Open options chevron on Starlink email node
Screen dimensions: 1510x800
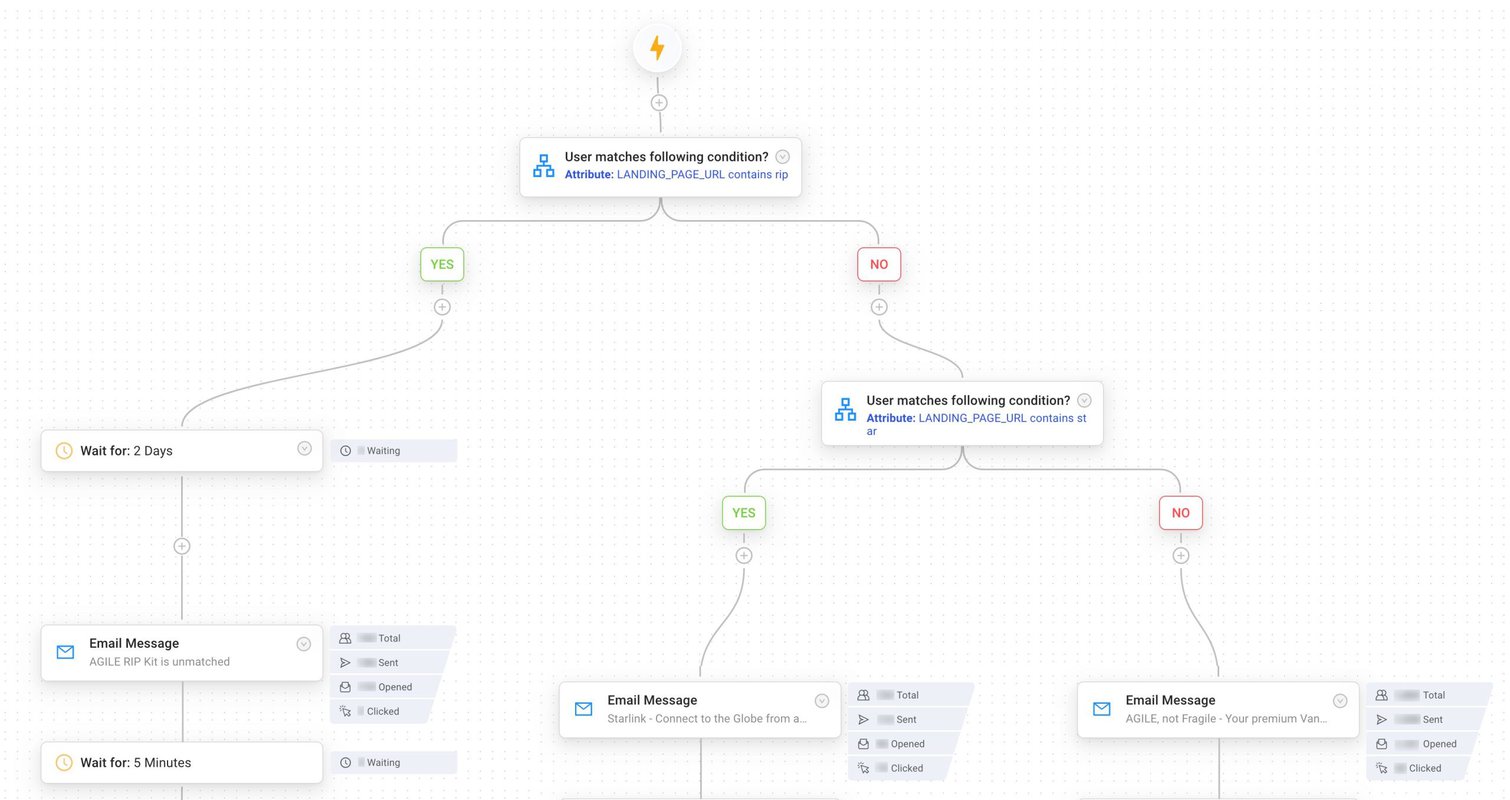pos(822,701)
